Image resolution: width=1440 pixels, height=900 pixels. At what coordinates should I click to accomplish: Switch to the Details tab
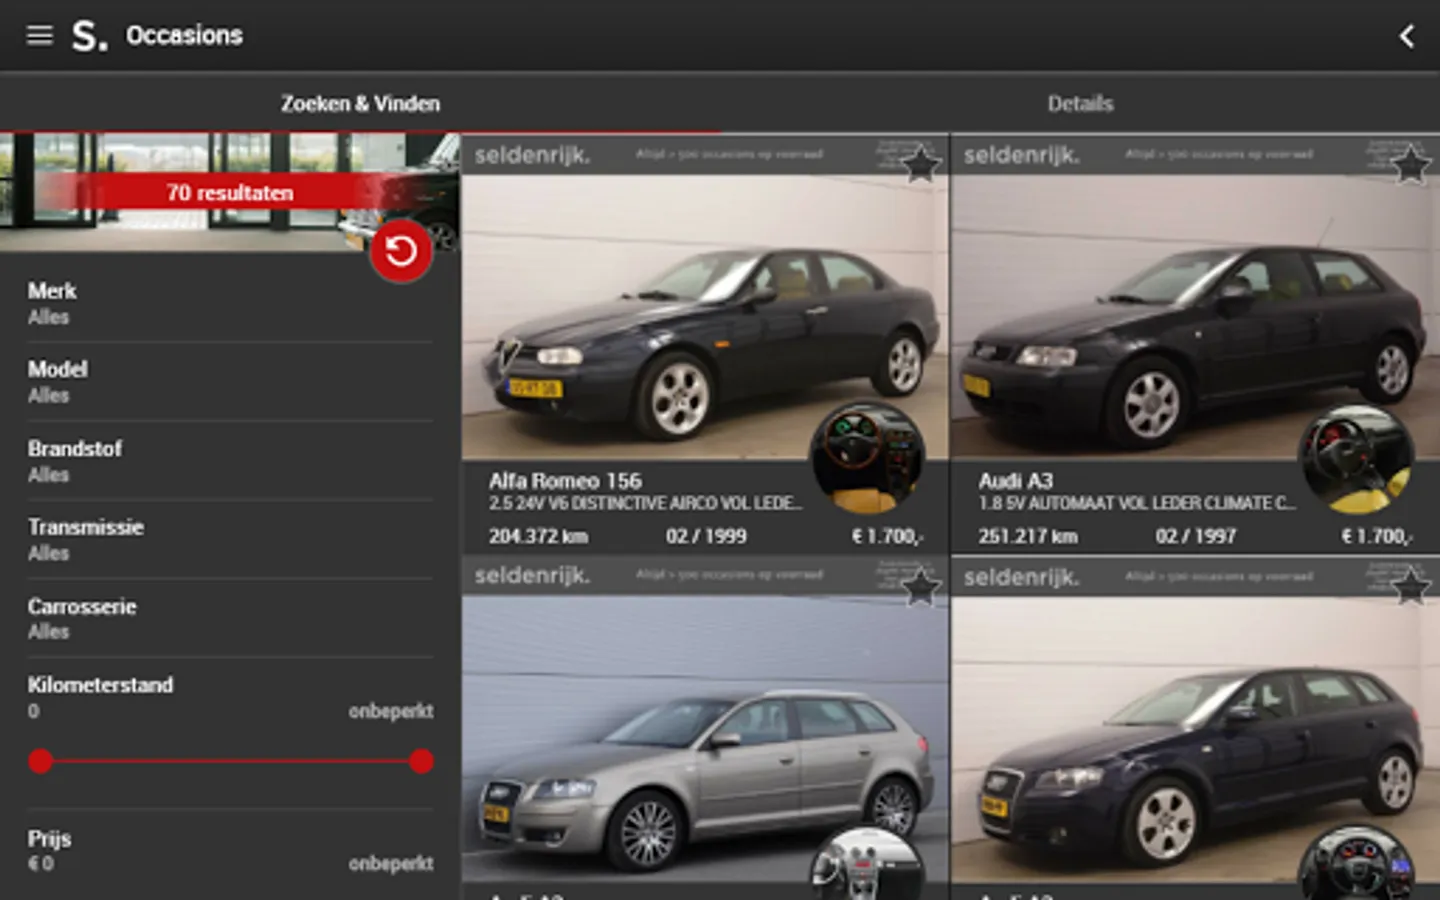coord(1080,104)
